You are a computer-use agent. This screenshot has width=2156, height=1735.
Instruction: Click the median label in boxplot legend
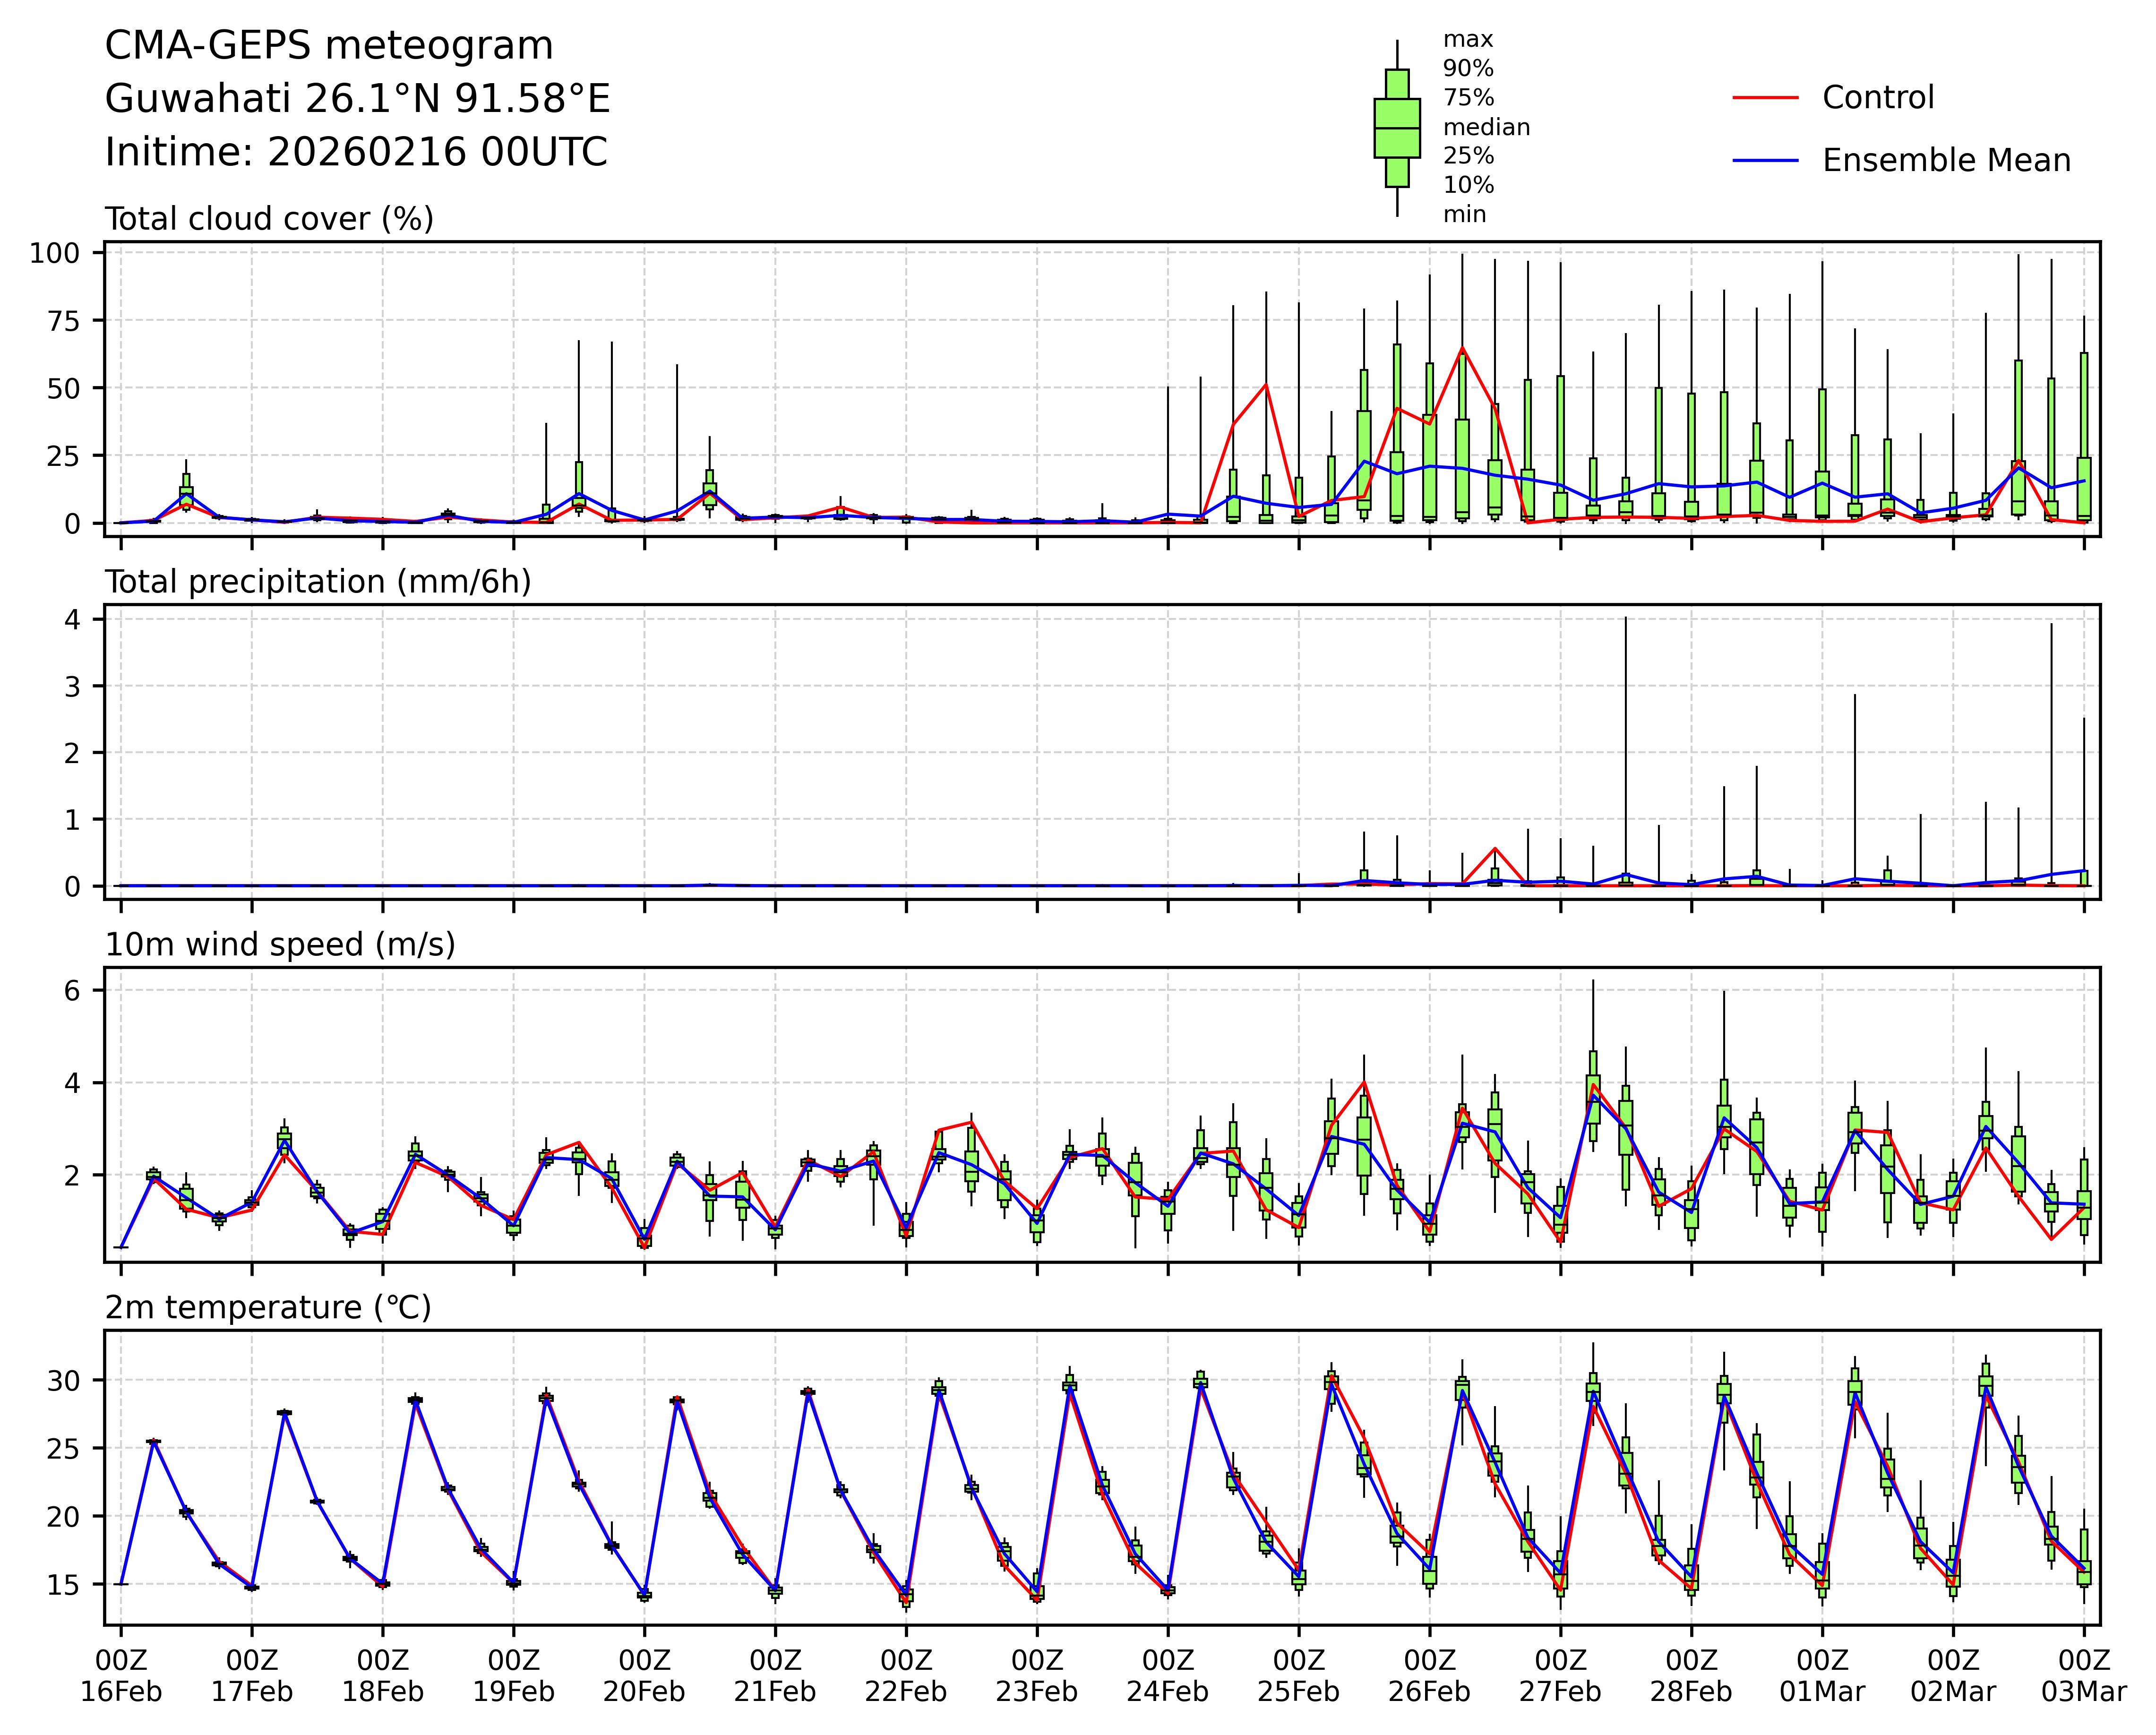tap(1486, 128)
